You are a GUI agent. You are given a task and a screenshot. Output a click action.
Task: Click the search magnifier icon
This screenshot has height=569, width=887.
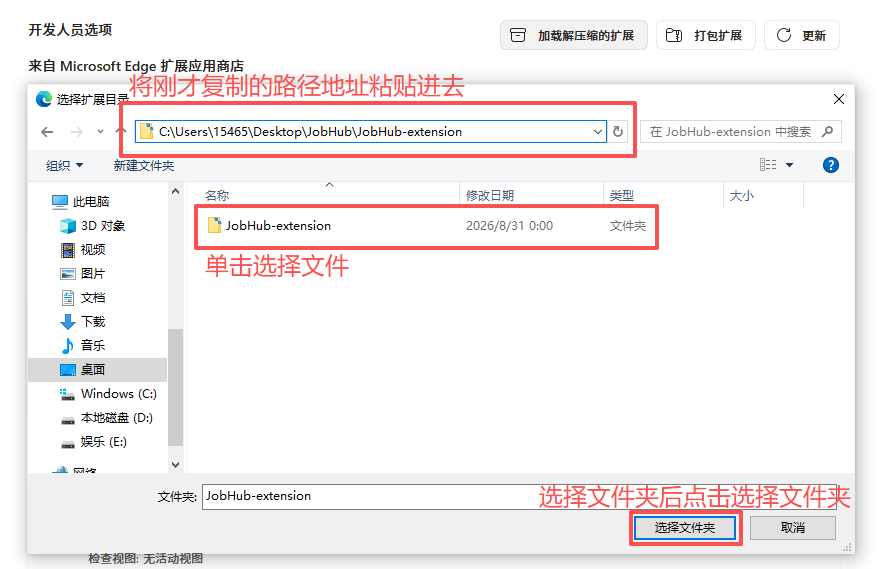coord(828,132)
